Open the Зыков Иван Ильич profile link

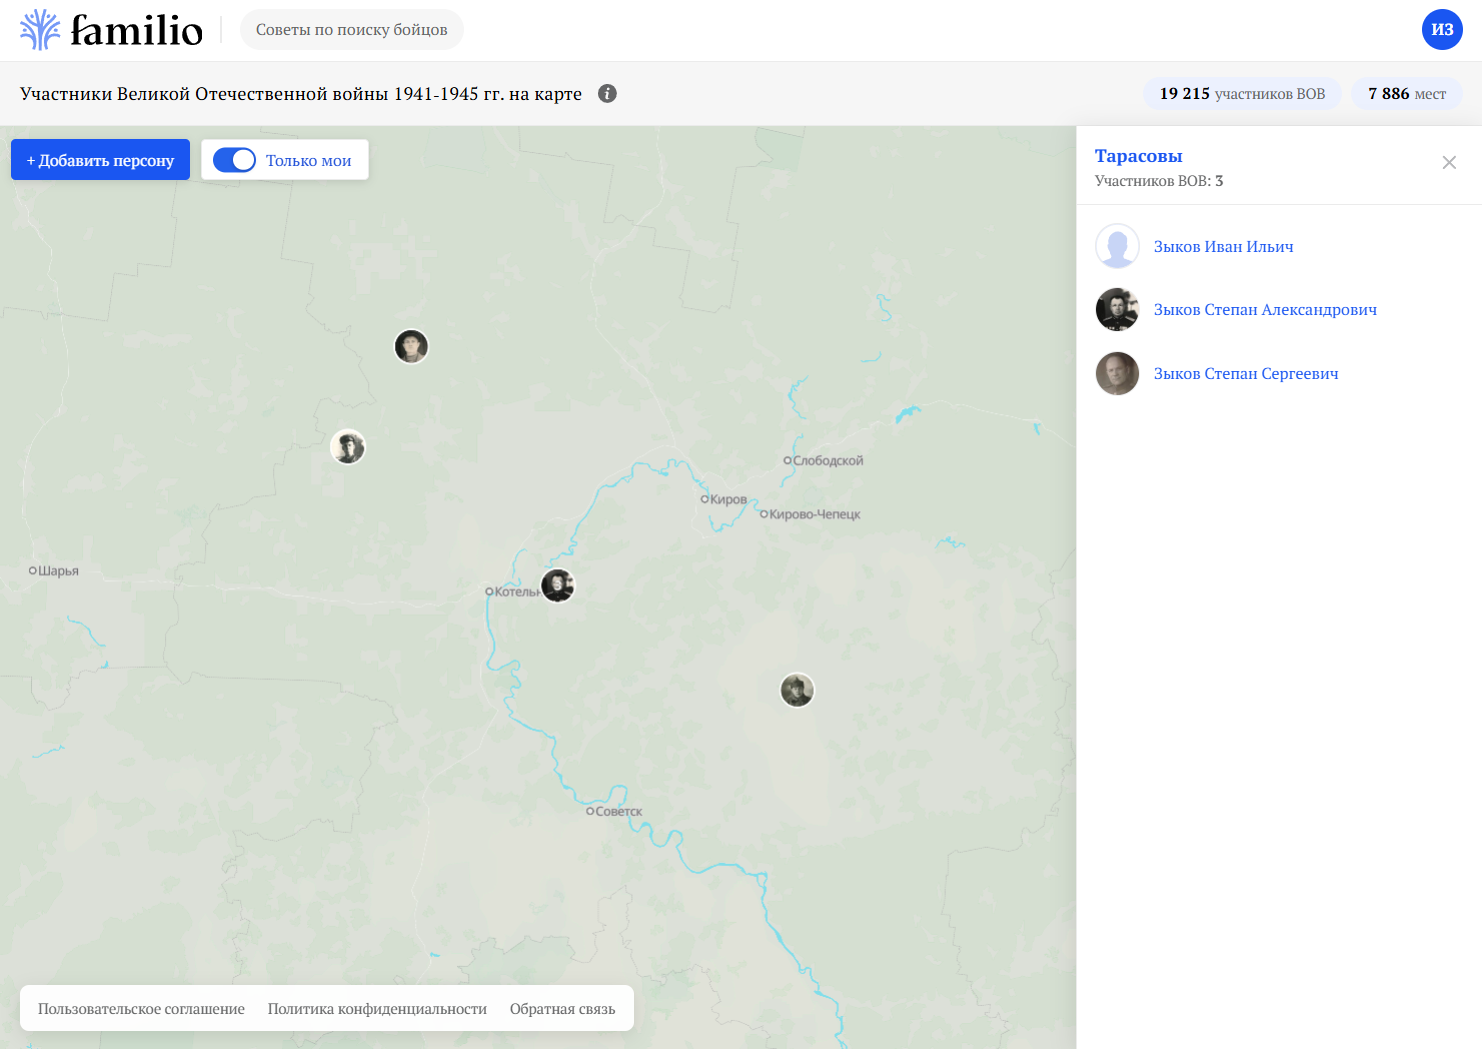(1223, 247)
